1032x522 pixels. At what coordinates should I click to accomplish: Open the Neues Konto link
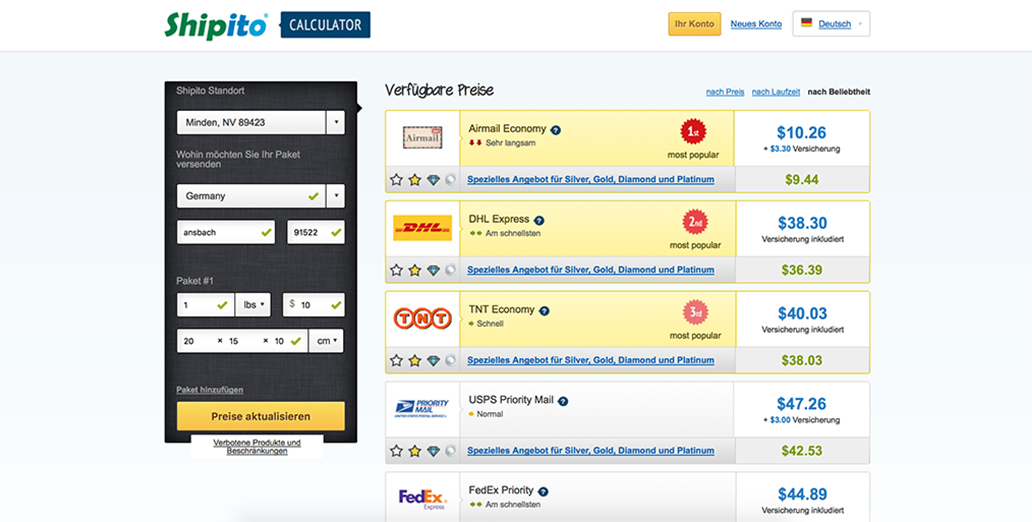click(756, 24)
